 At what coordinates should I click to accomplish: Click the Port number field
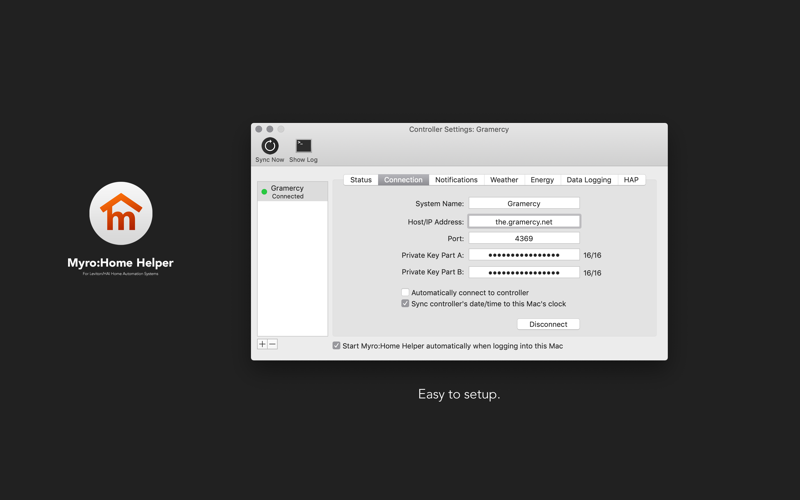(524, 238)
